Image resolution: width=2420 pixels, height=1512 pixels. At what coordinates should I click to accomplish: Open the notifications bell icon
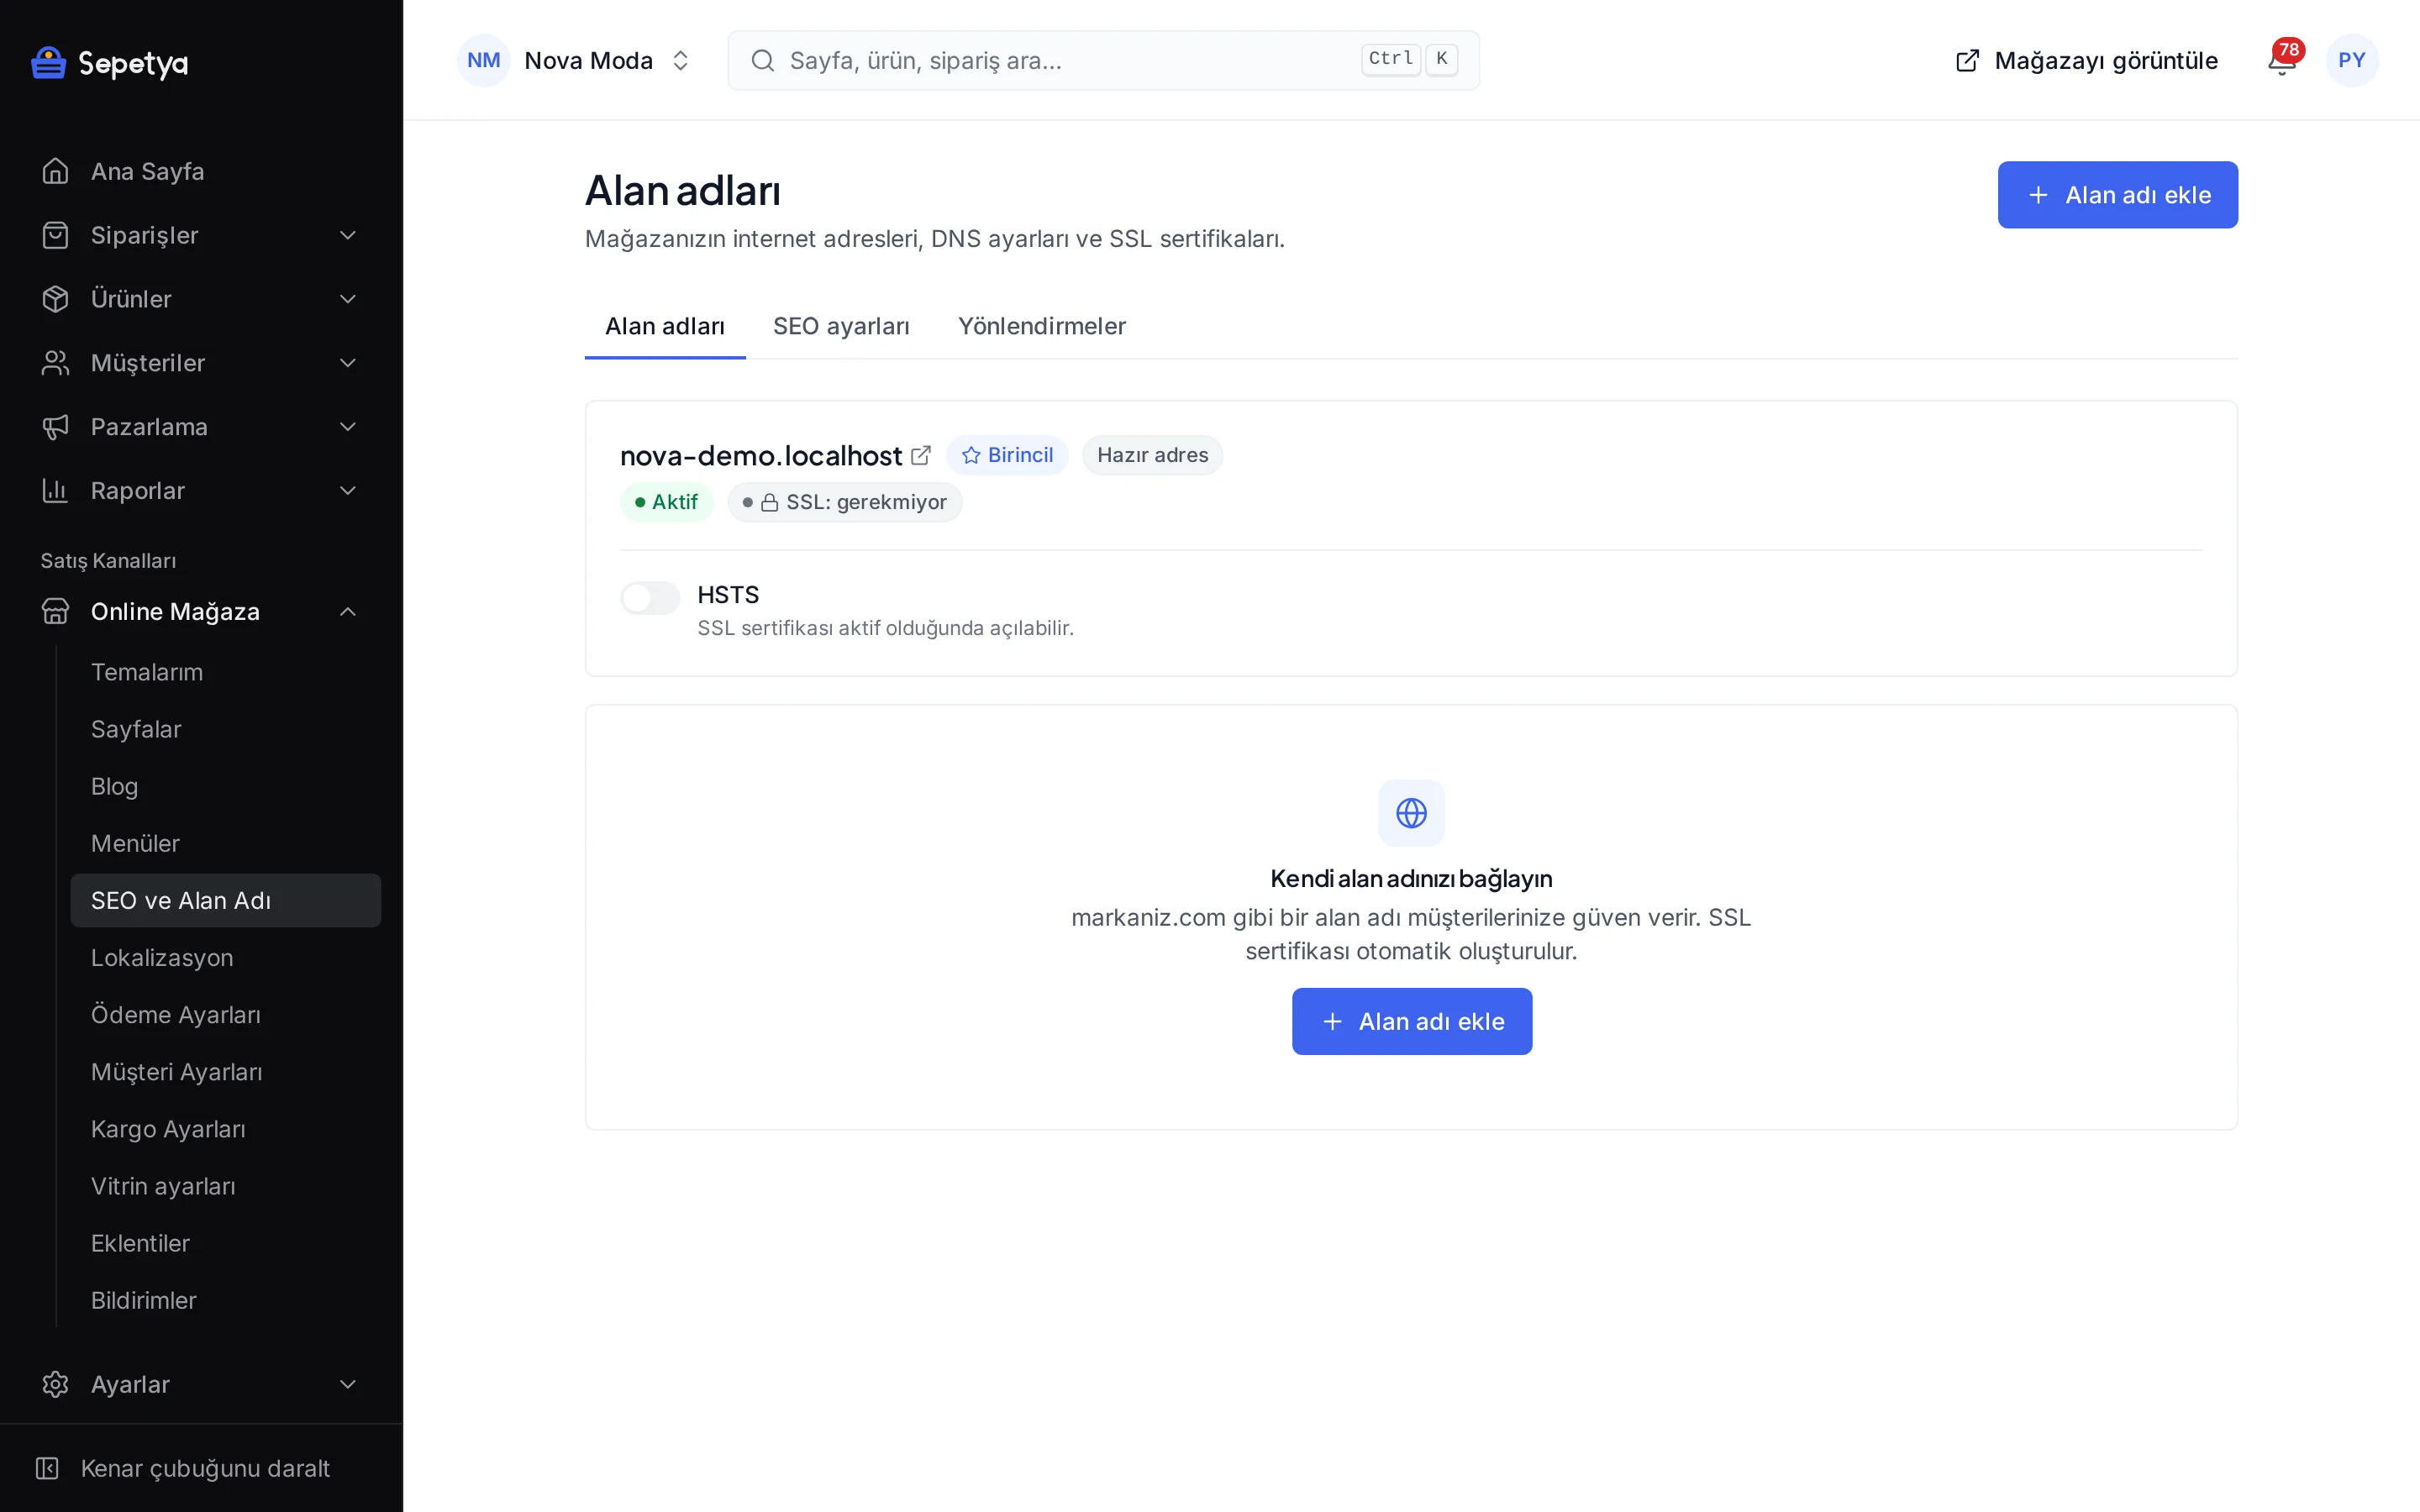(2282, 61)
